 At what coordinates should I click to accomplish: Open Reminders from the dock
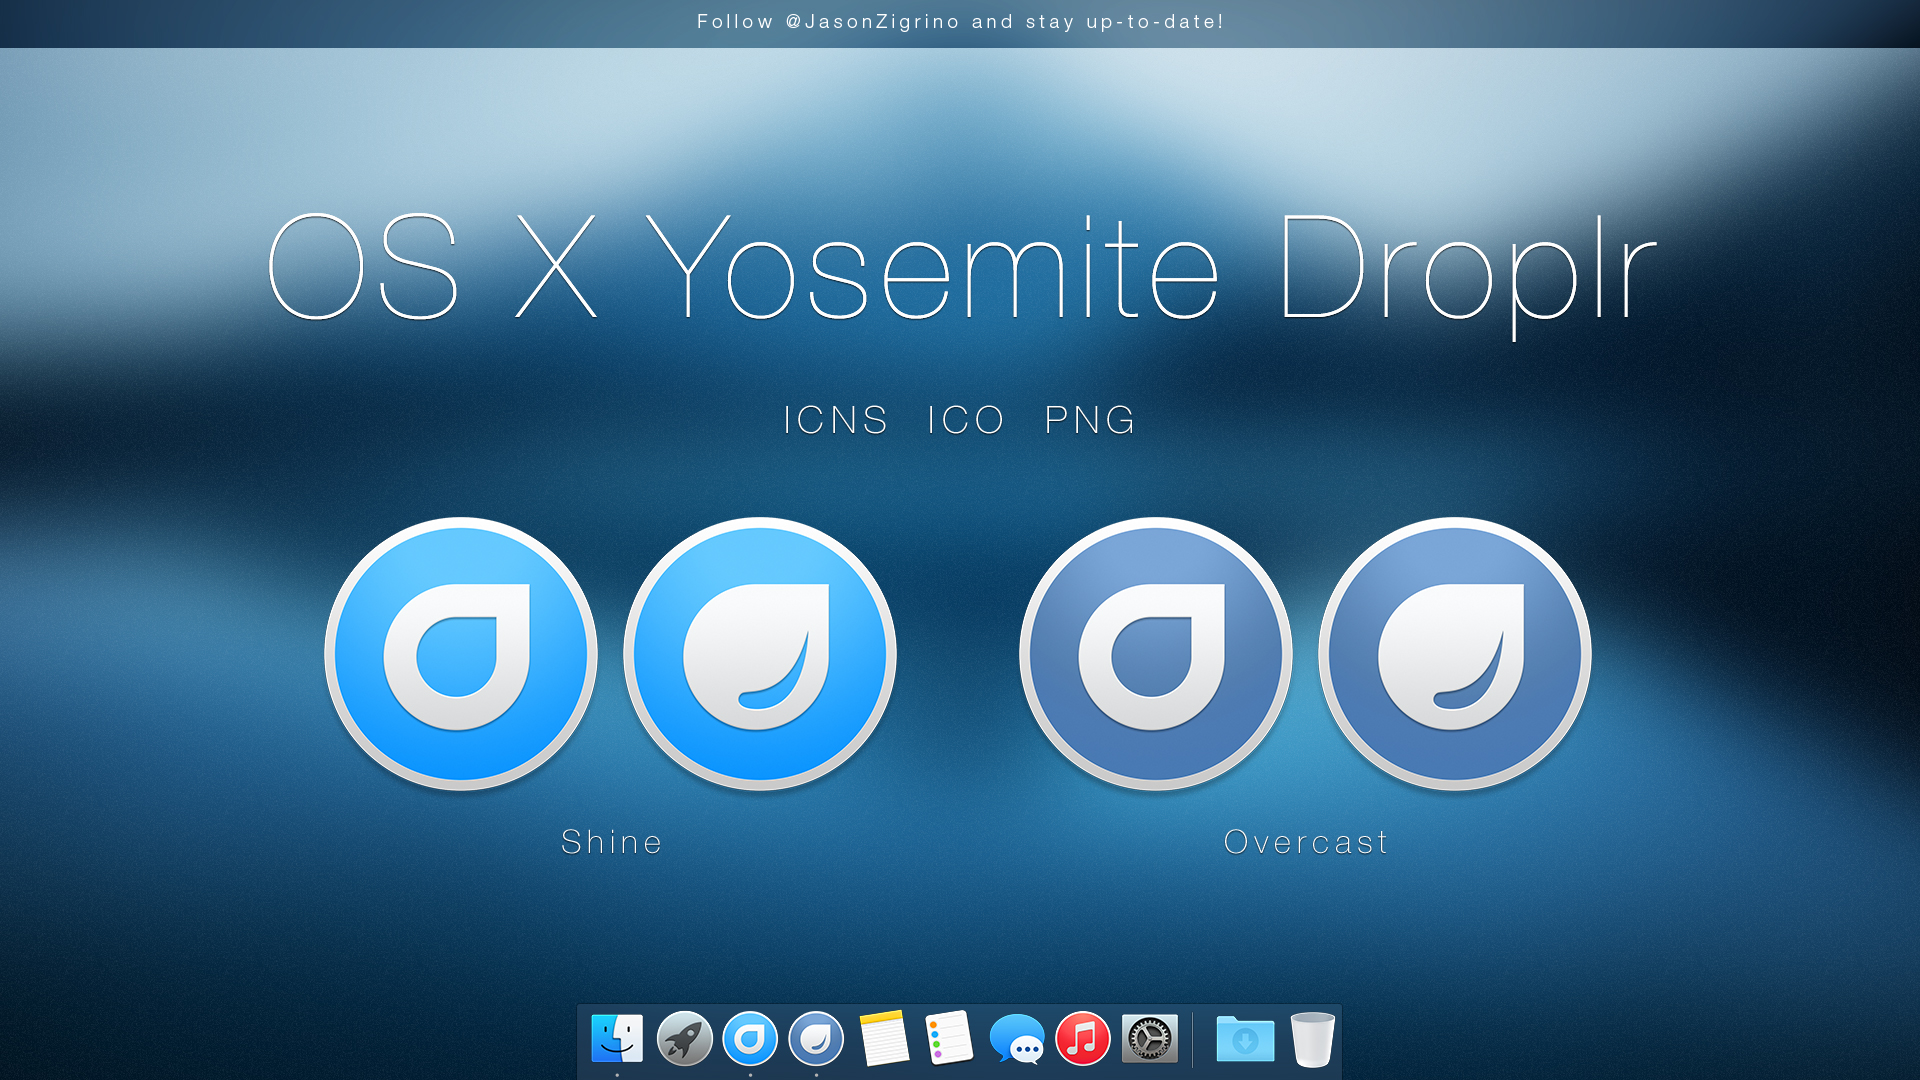coord(949,1038)
